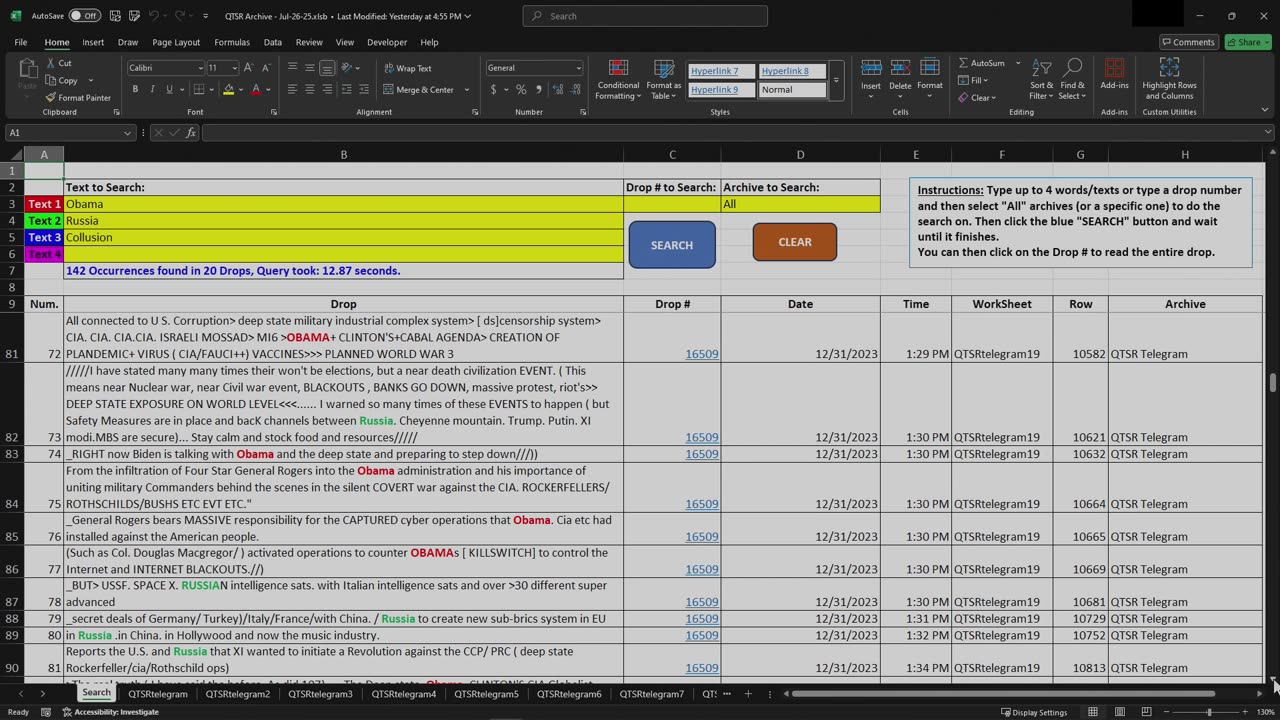Toggle Wrap Text for cells
1280x720 pixels.
pos(408,68)
